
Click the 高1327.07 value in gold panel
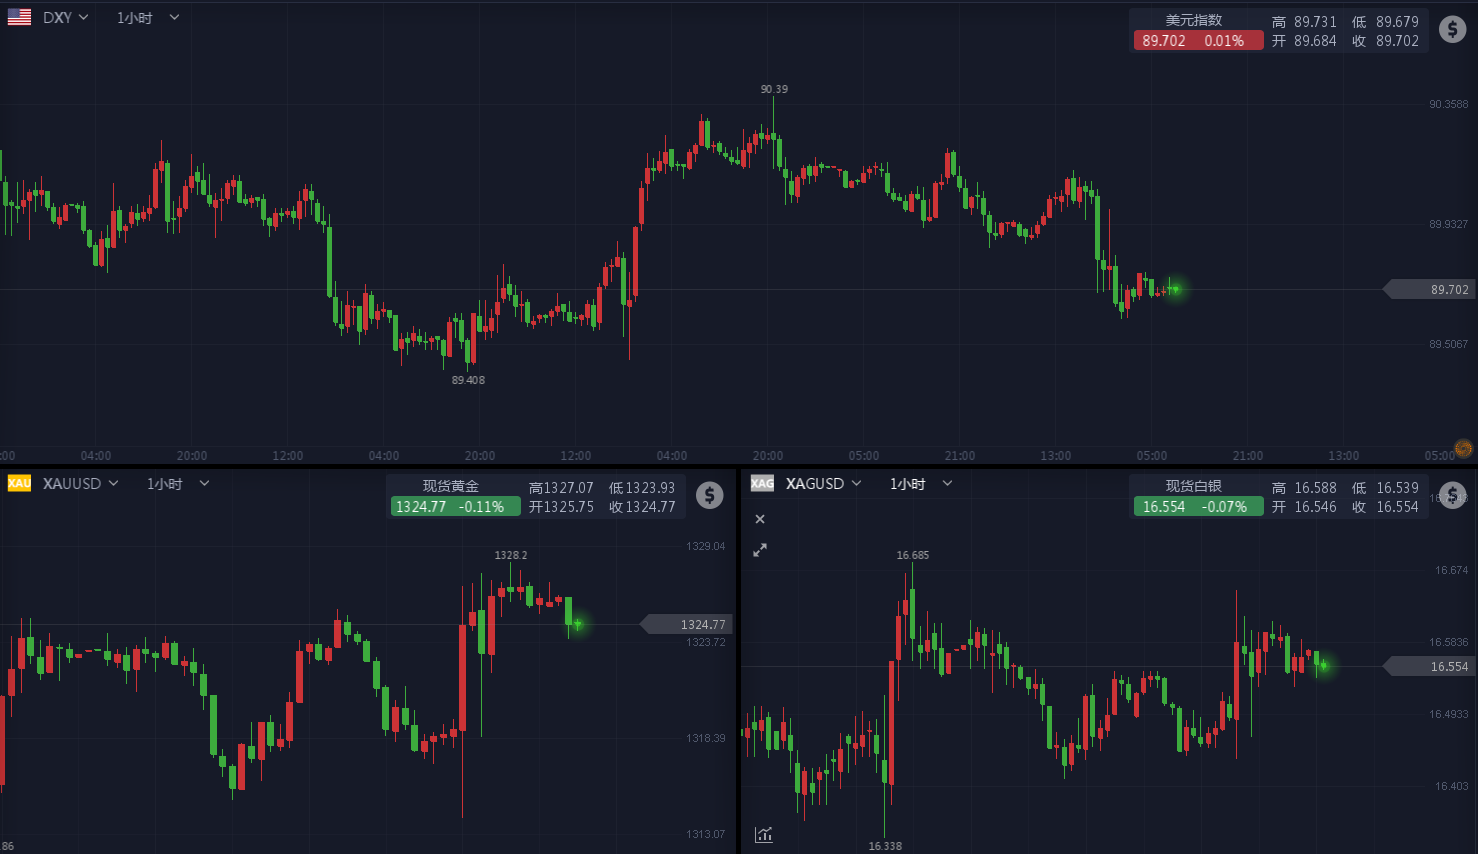[x=561, y=488]
